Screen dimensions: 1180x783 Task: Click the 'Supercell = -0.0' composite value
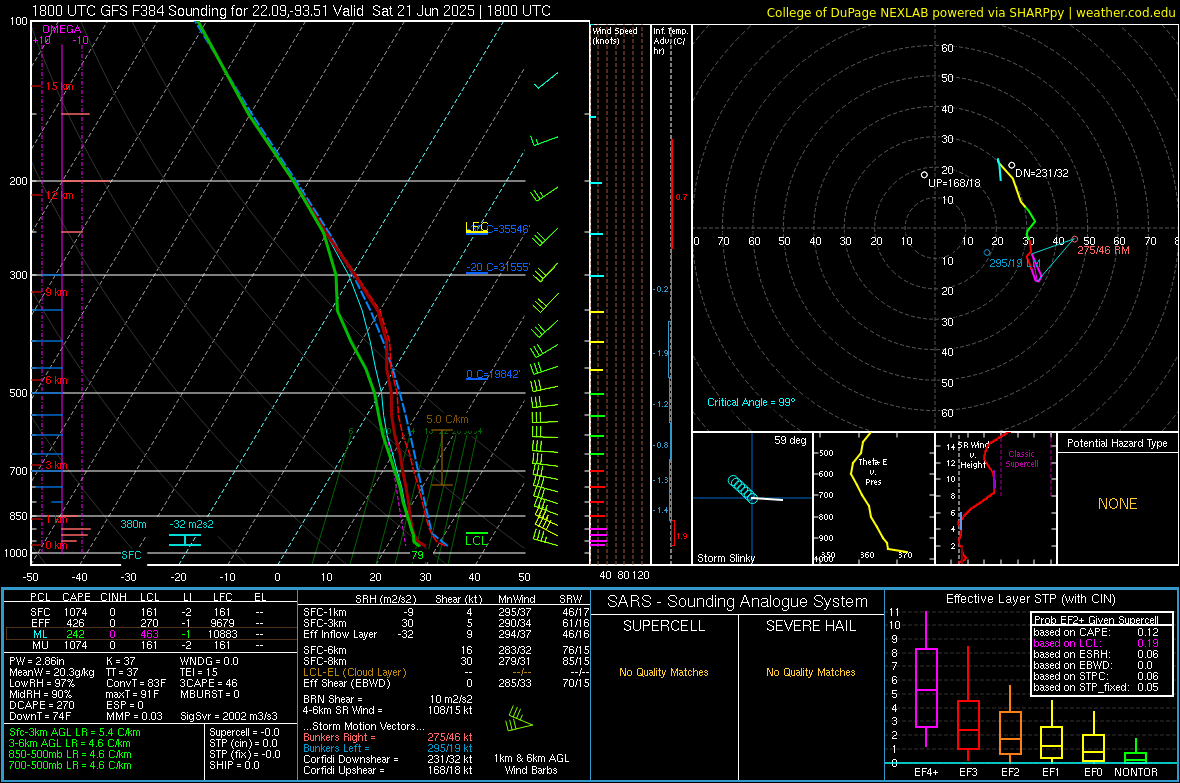coord(244,732)
